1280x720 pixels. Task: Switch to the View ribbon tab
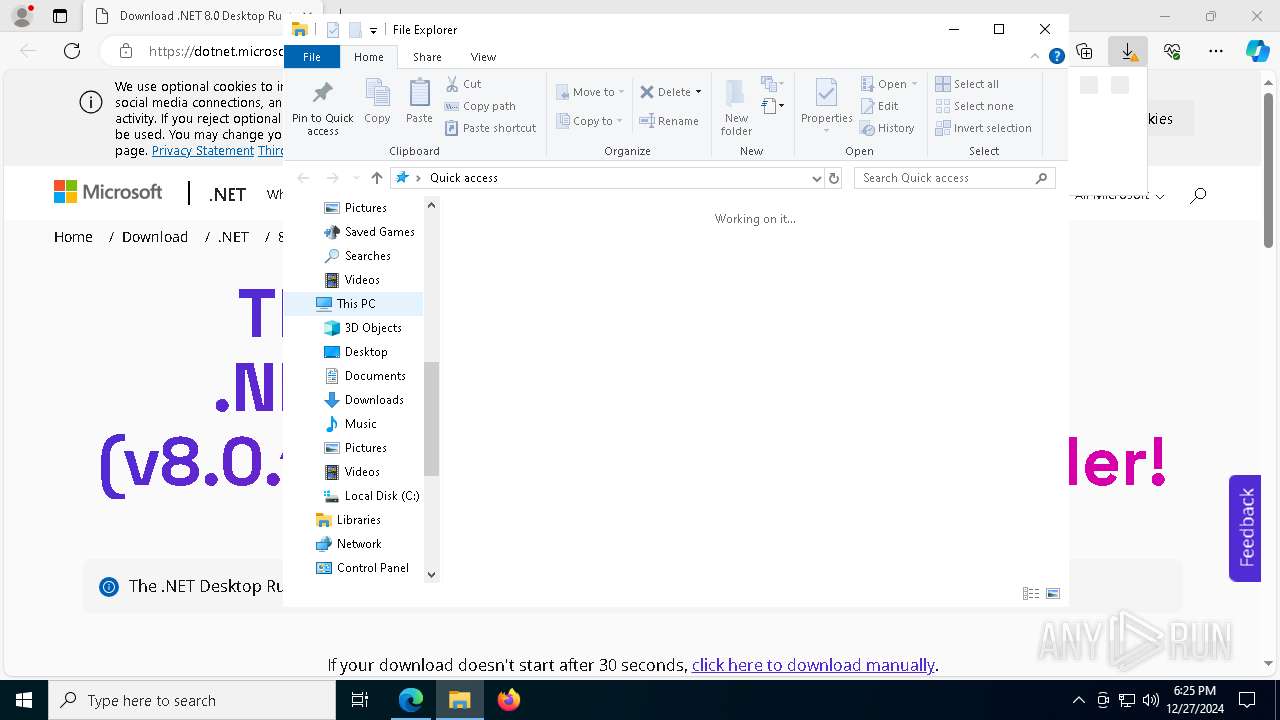pos(483,57)
